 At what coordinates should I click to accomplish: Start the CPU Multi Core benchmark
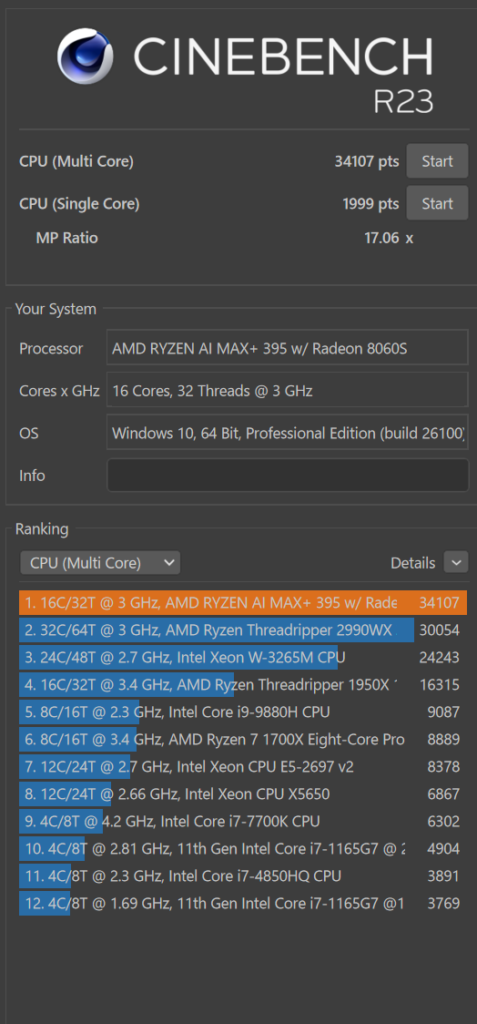pos(437,161)
